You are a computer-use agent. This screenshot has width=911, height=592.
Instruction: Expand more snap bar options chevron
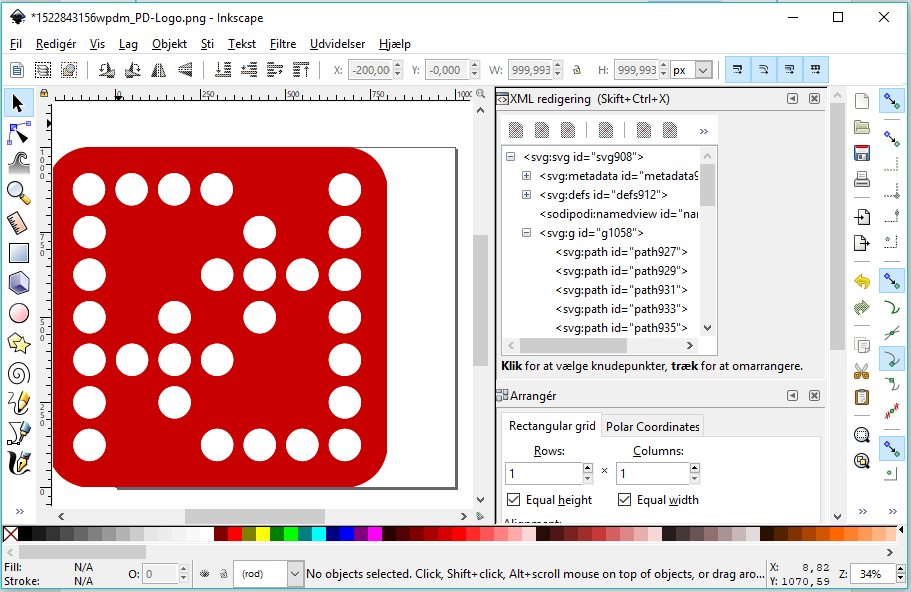coord(893,511)
